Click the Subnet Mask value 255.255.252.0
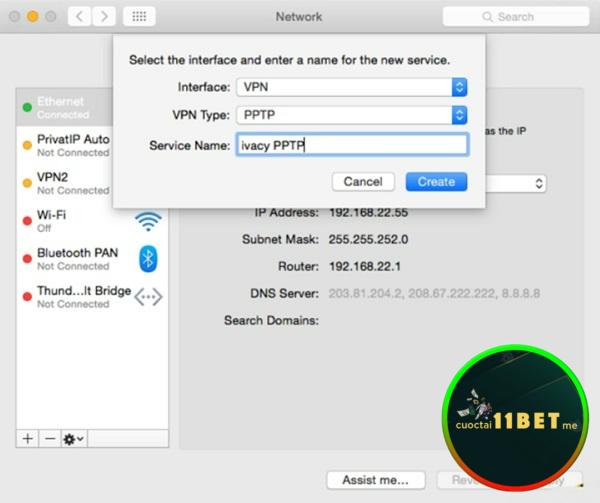Image resolution: width=600 pixels, height=503 pixels. [x=368, y=239]
